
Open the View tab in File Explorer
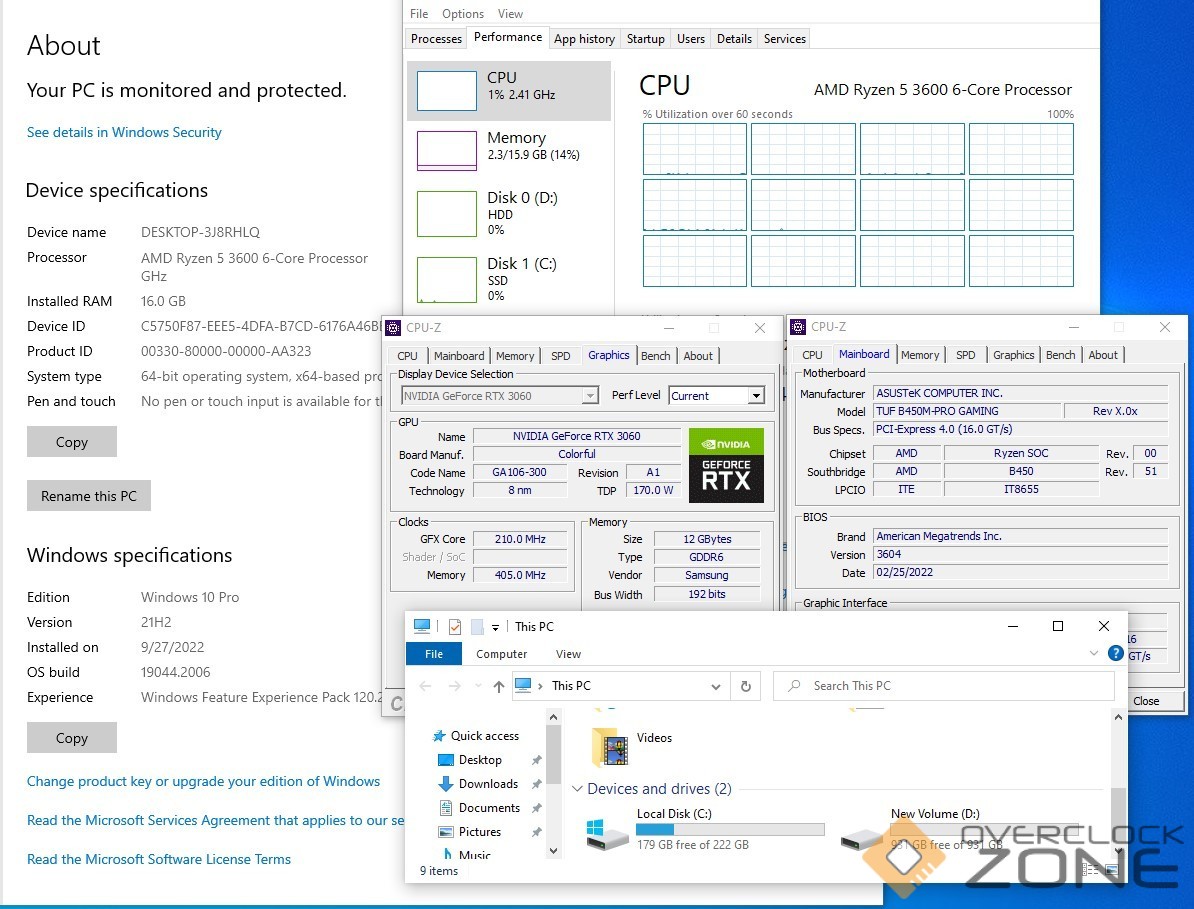(x=568, y=654)
